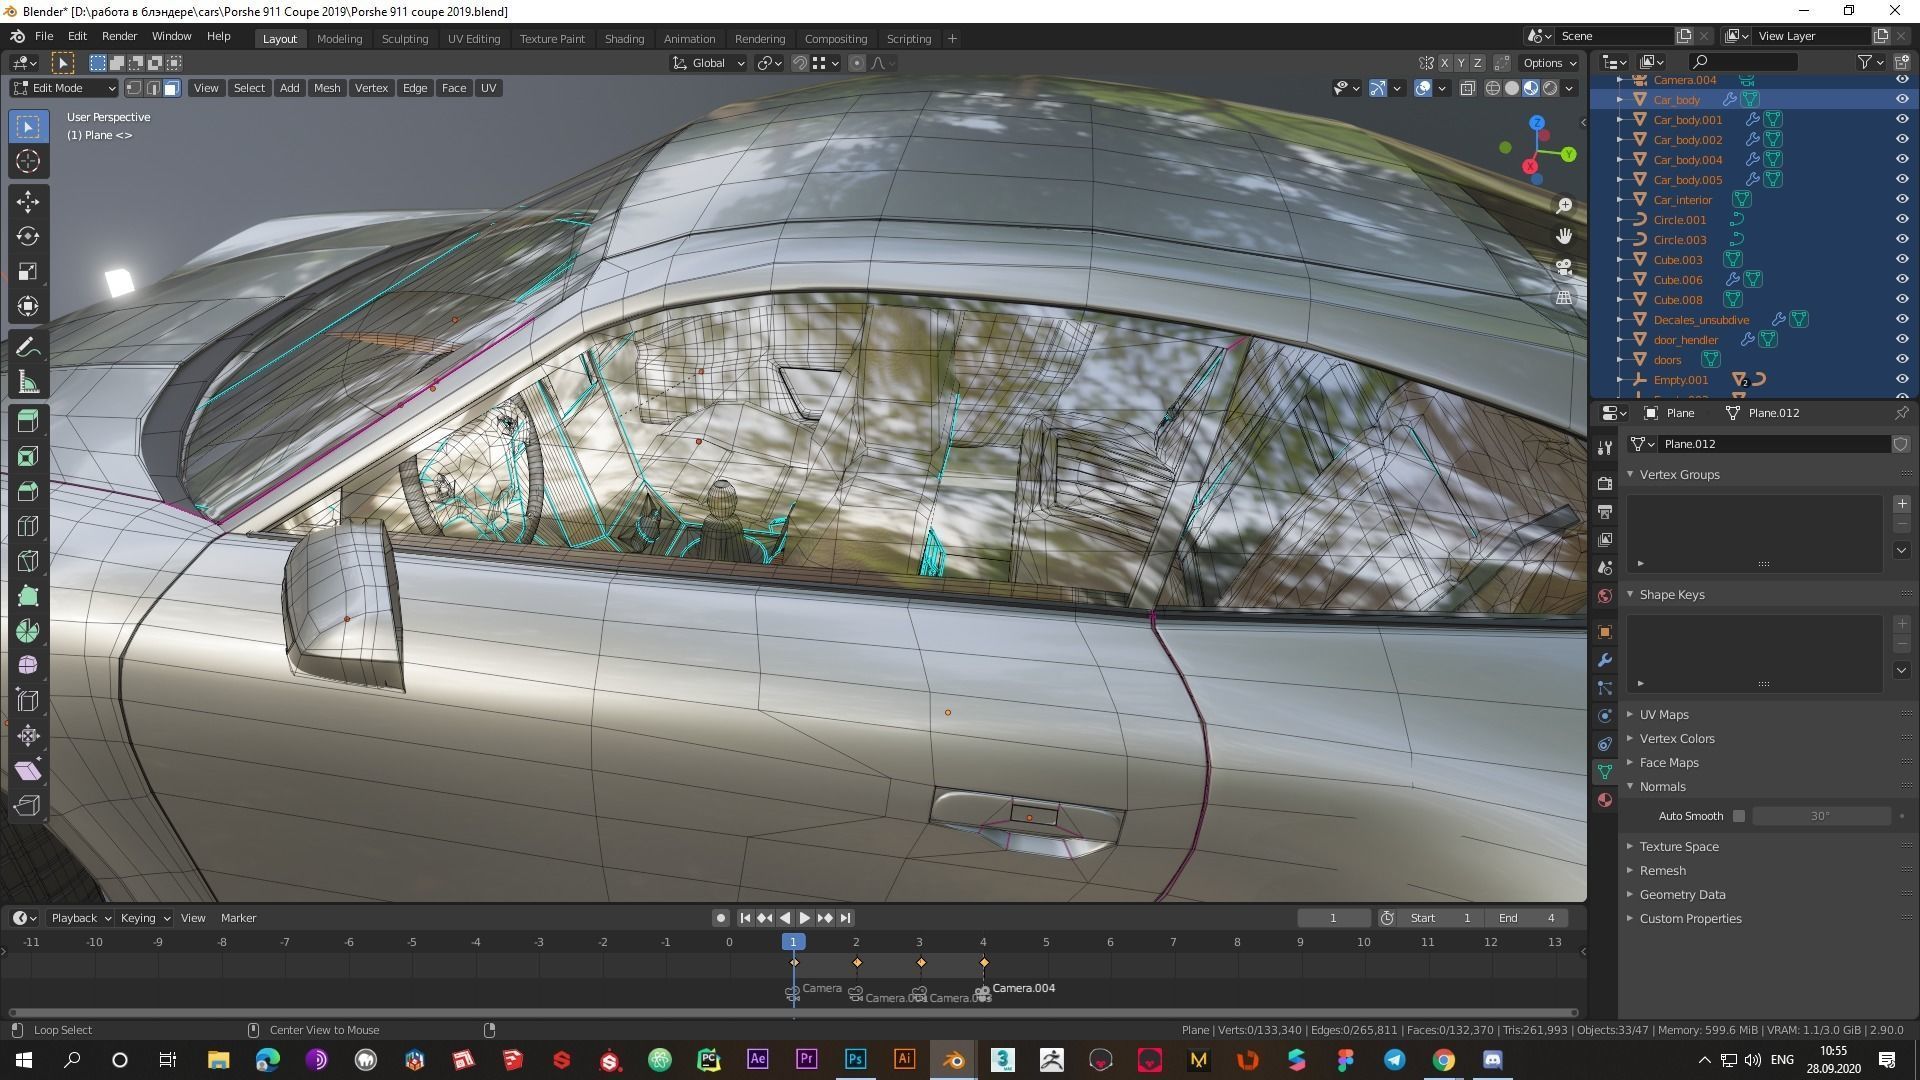Expand the UV Maps panel

pos(1664,714)
